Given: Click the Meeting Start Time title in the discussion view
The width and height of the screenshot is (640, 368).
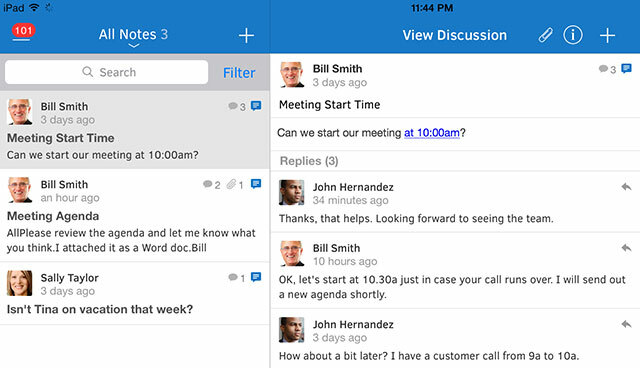Looking at the screenshot, I should (x=329, y=105).
